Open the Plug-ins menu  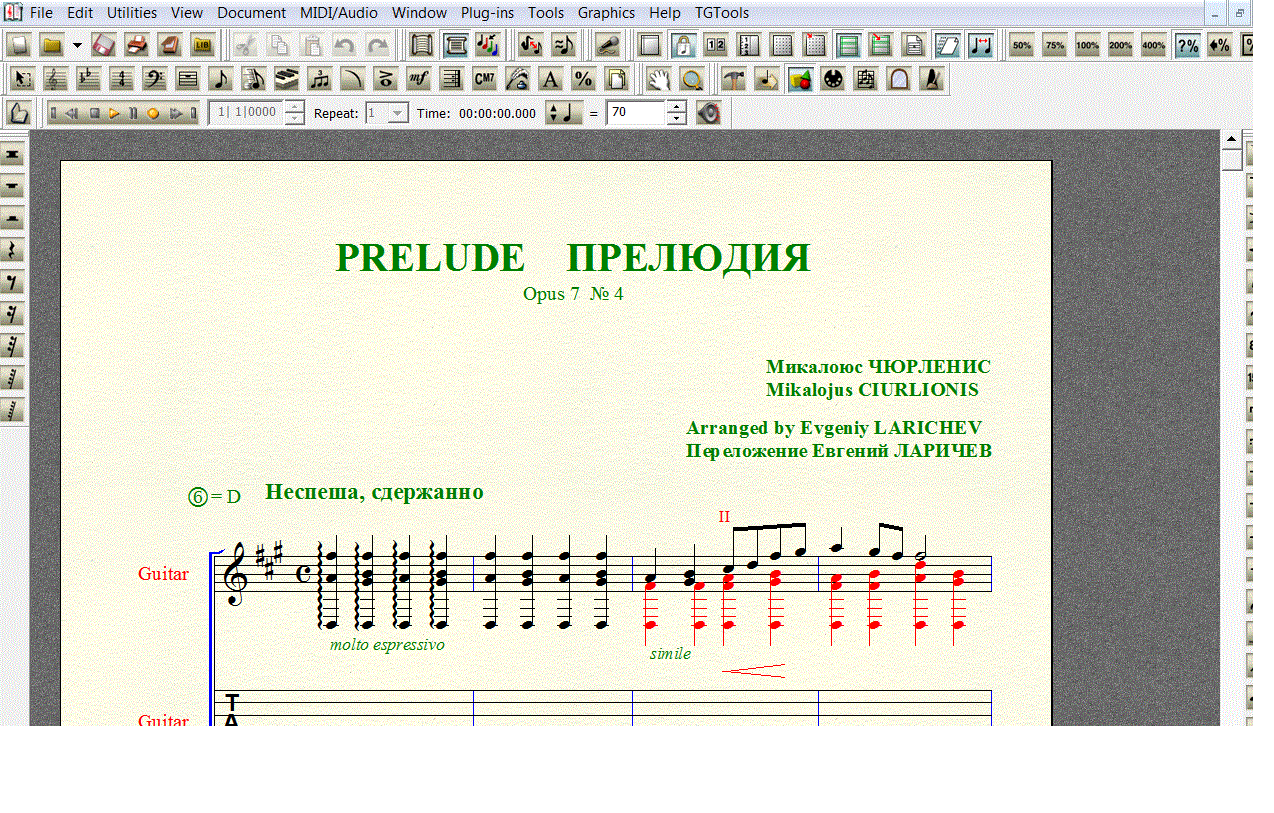(x=487, y=13)
